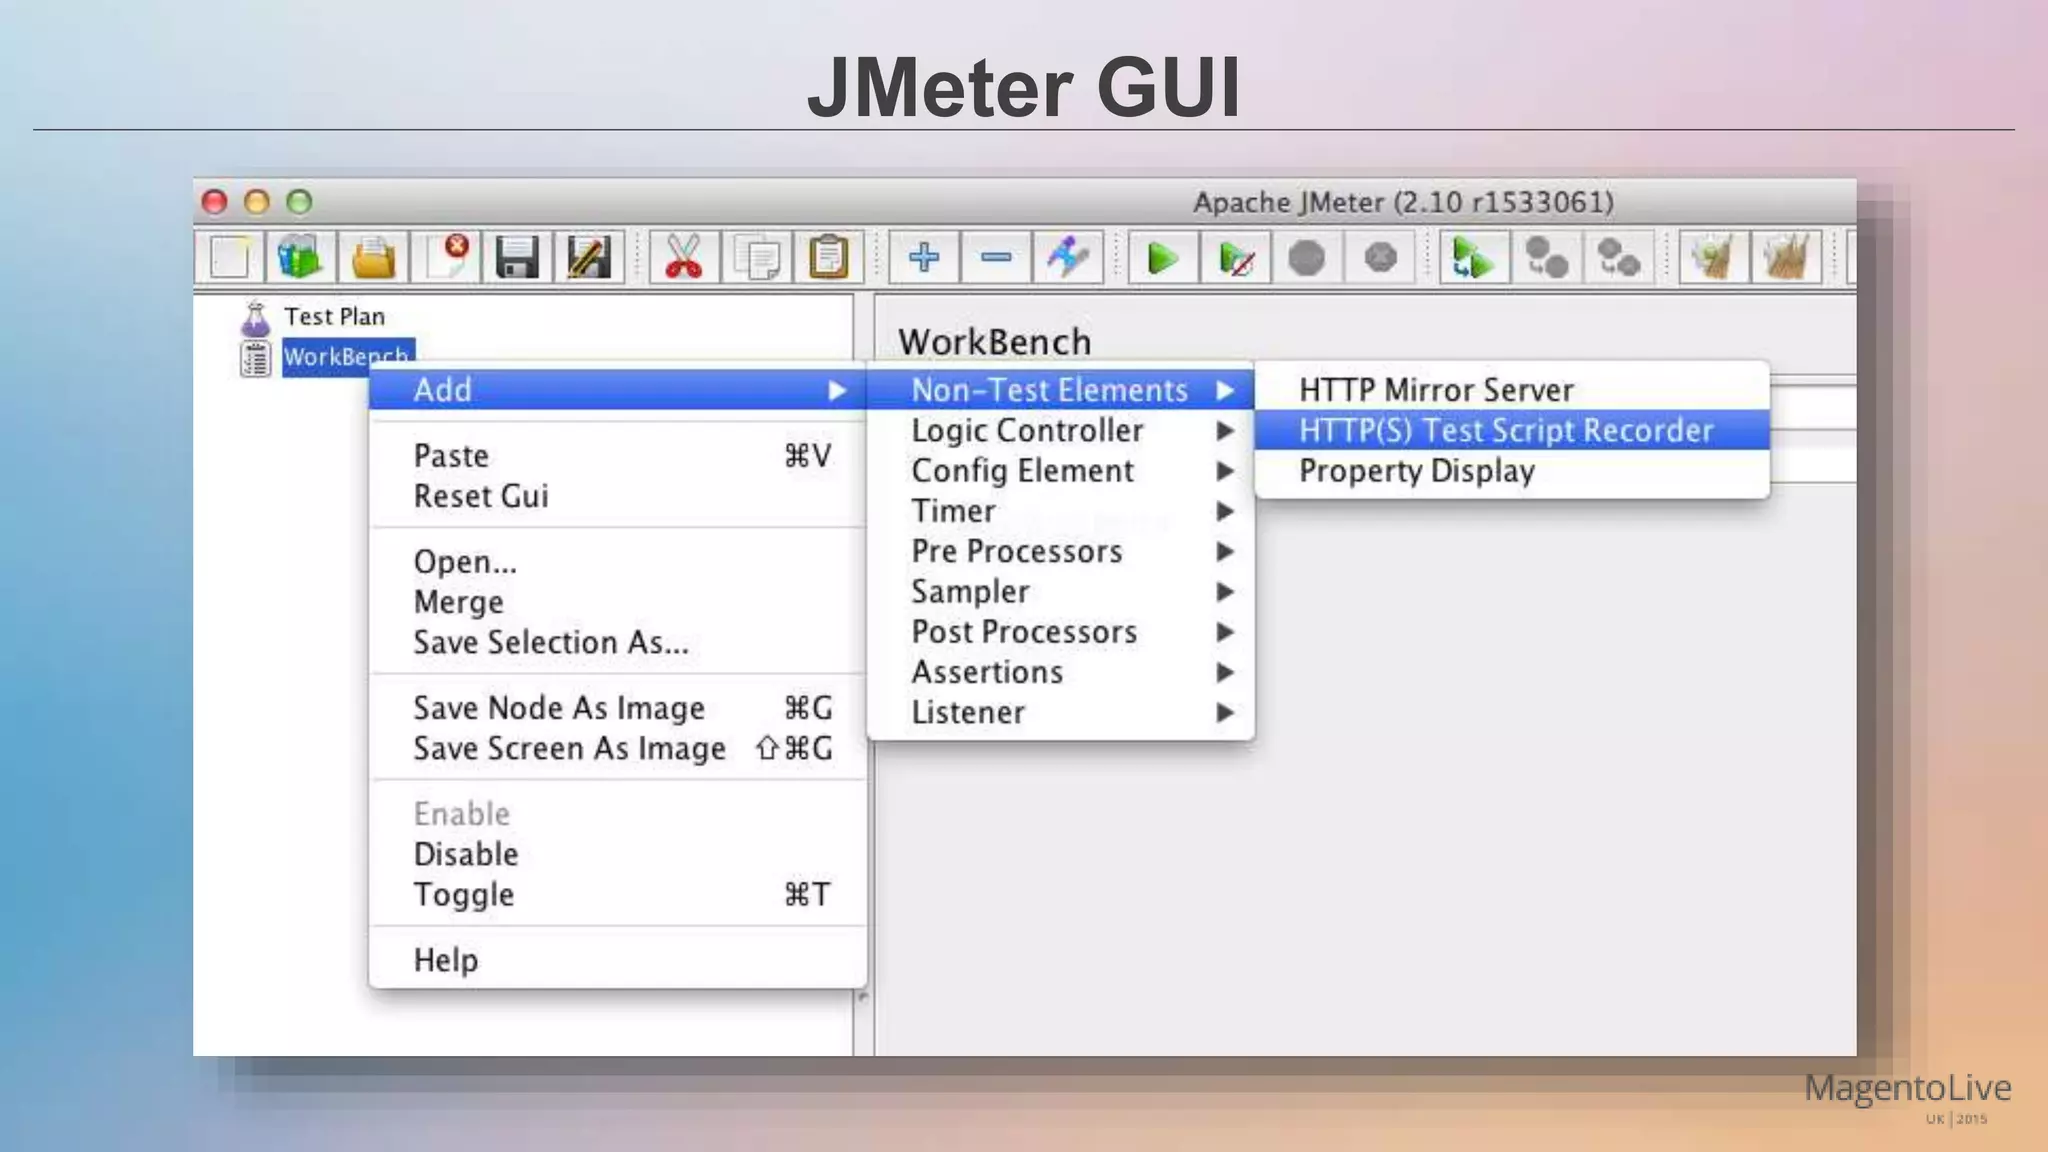Expand Listener submenu
The image size is (2048, 1152).
click(1061, 712)
